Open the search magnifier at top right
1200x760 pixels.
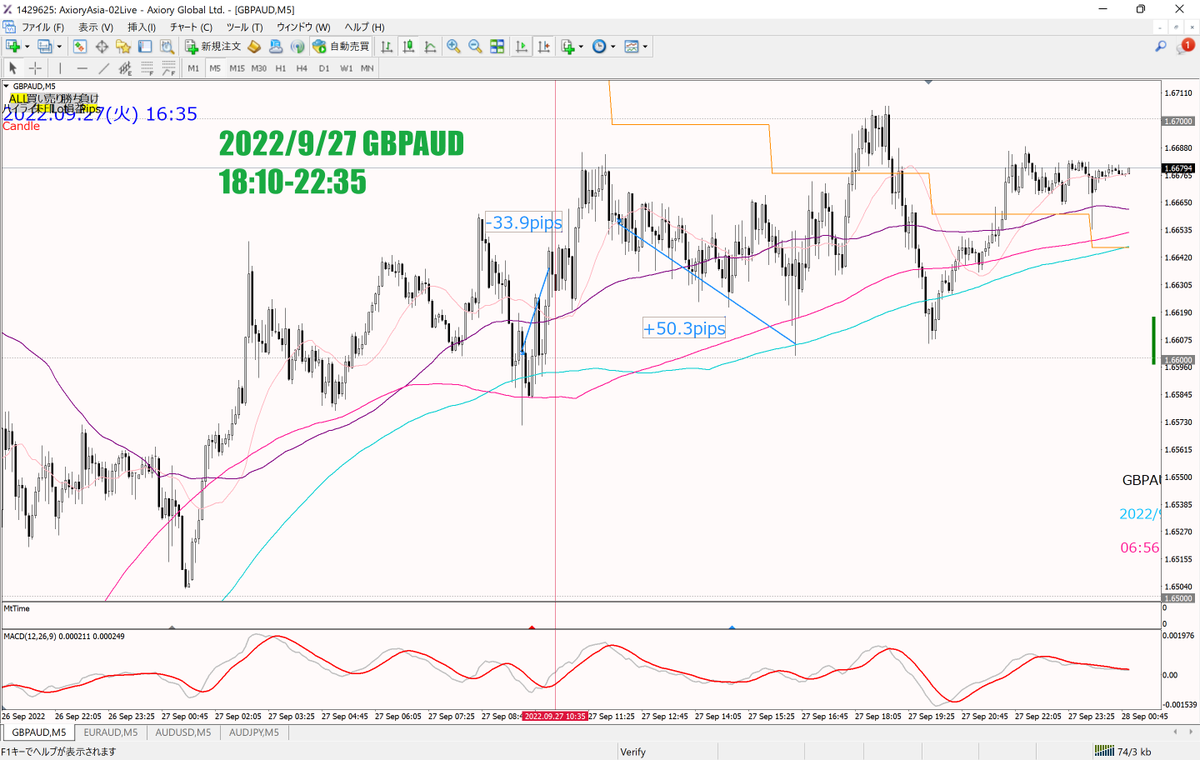tap(1161, 46)
